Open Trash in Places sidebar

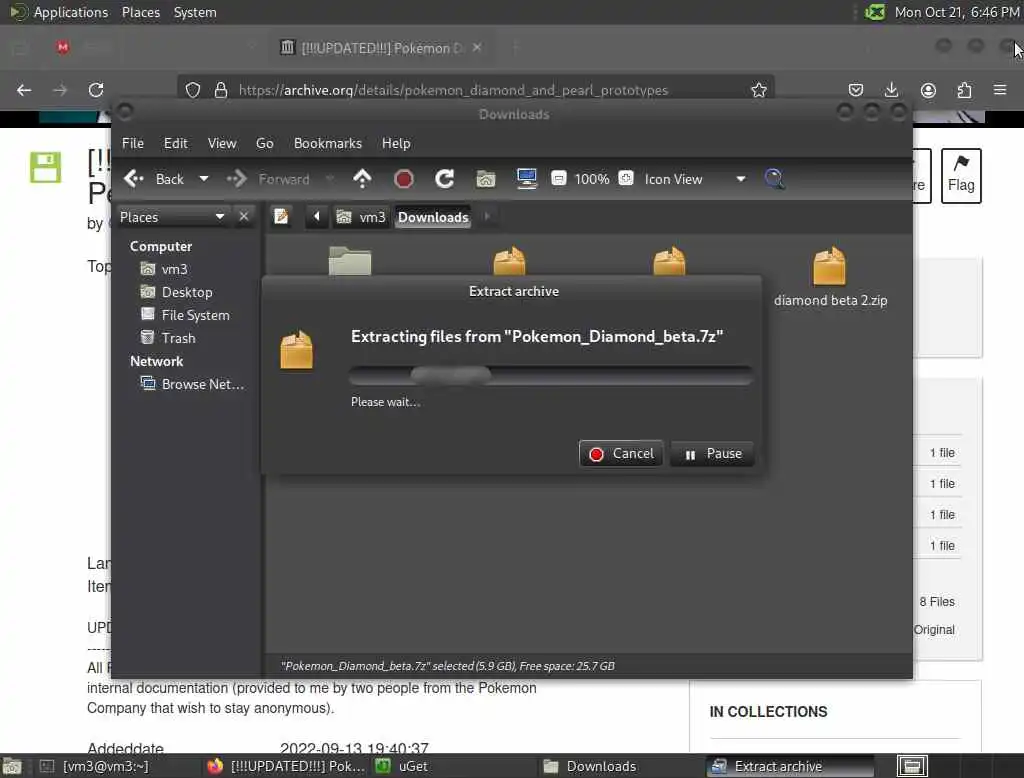coord(168,338)
